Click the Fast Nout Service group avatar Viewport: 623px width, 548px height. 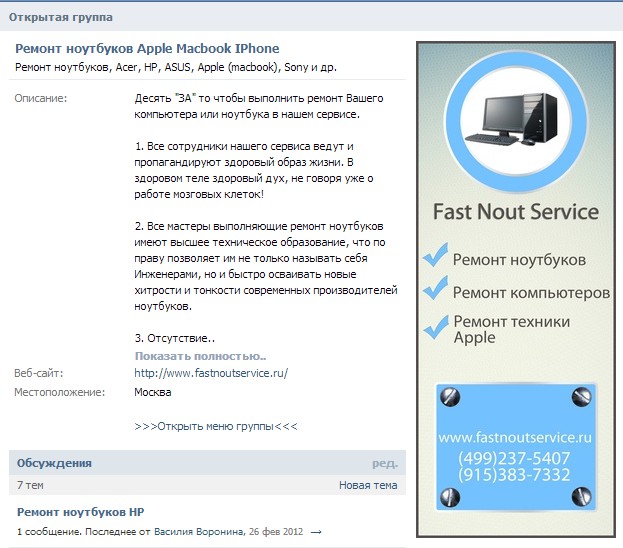tap(516, 290)
